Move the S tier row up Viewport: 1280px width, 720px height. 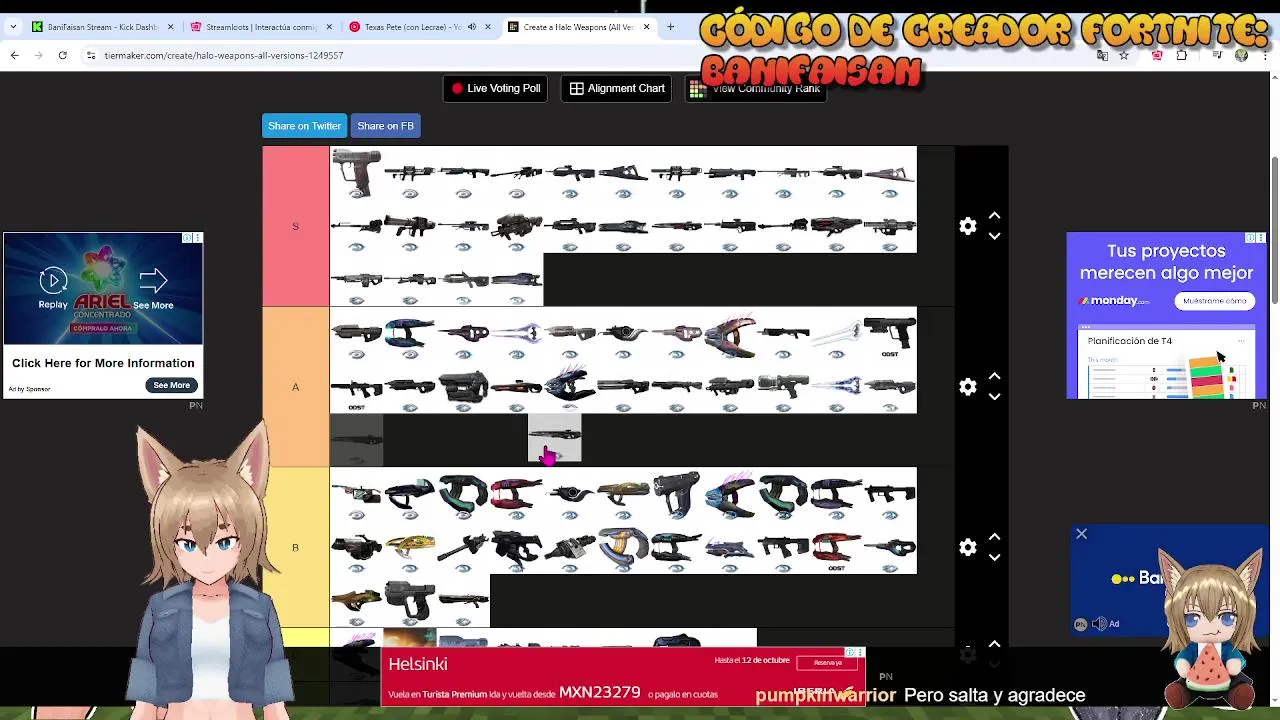pyautogui.click(x=994, y=216)
